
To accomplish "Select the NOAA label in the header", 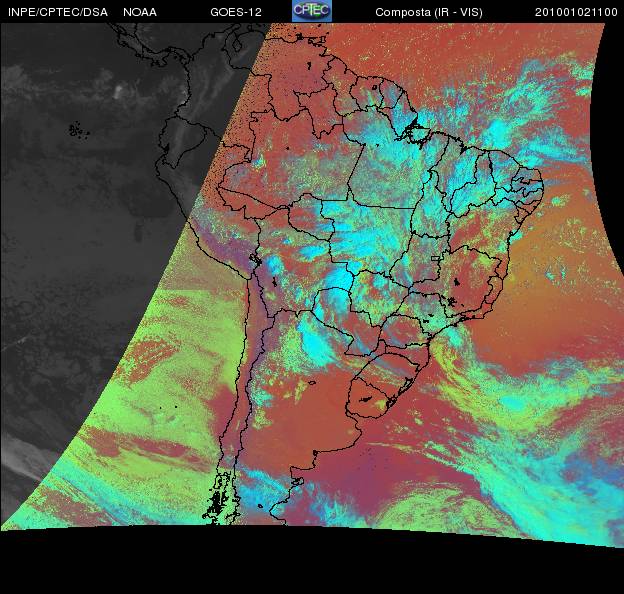I will click(139, 12).
